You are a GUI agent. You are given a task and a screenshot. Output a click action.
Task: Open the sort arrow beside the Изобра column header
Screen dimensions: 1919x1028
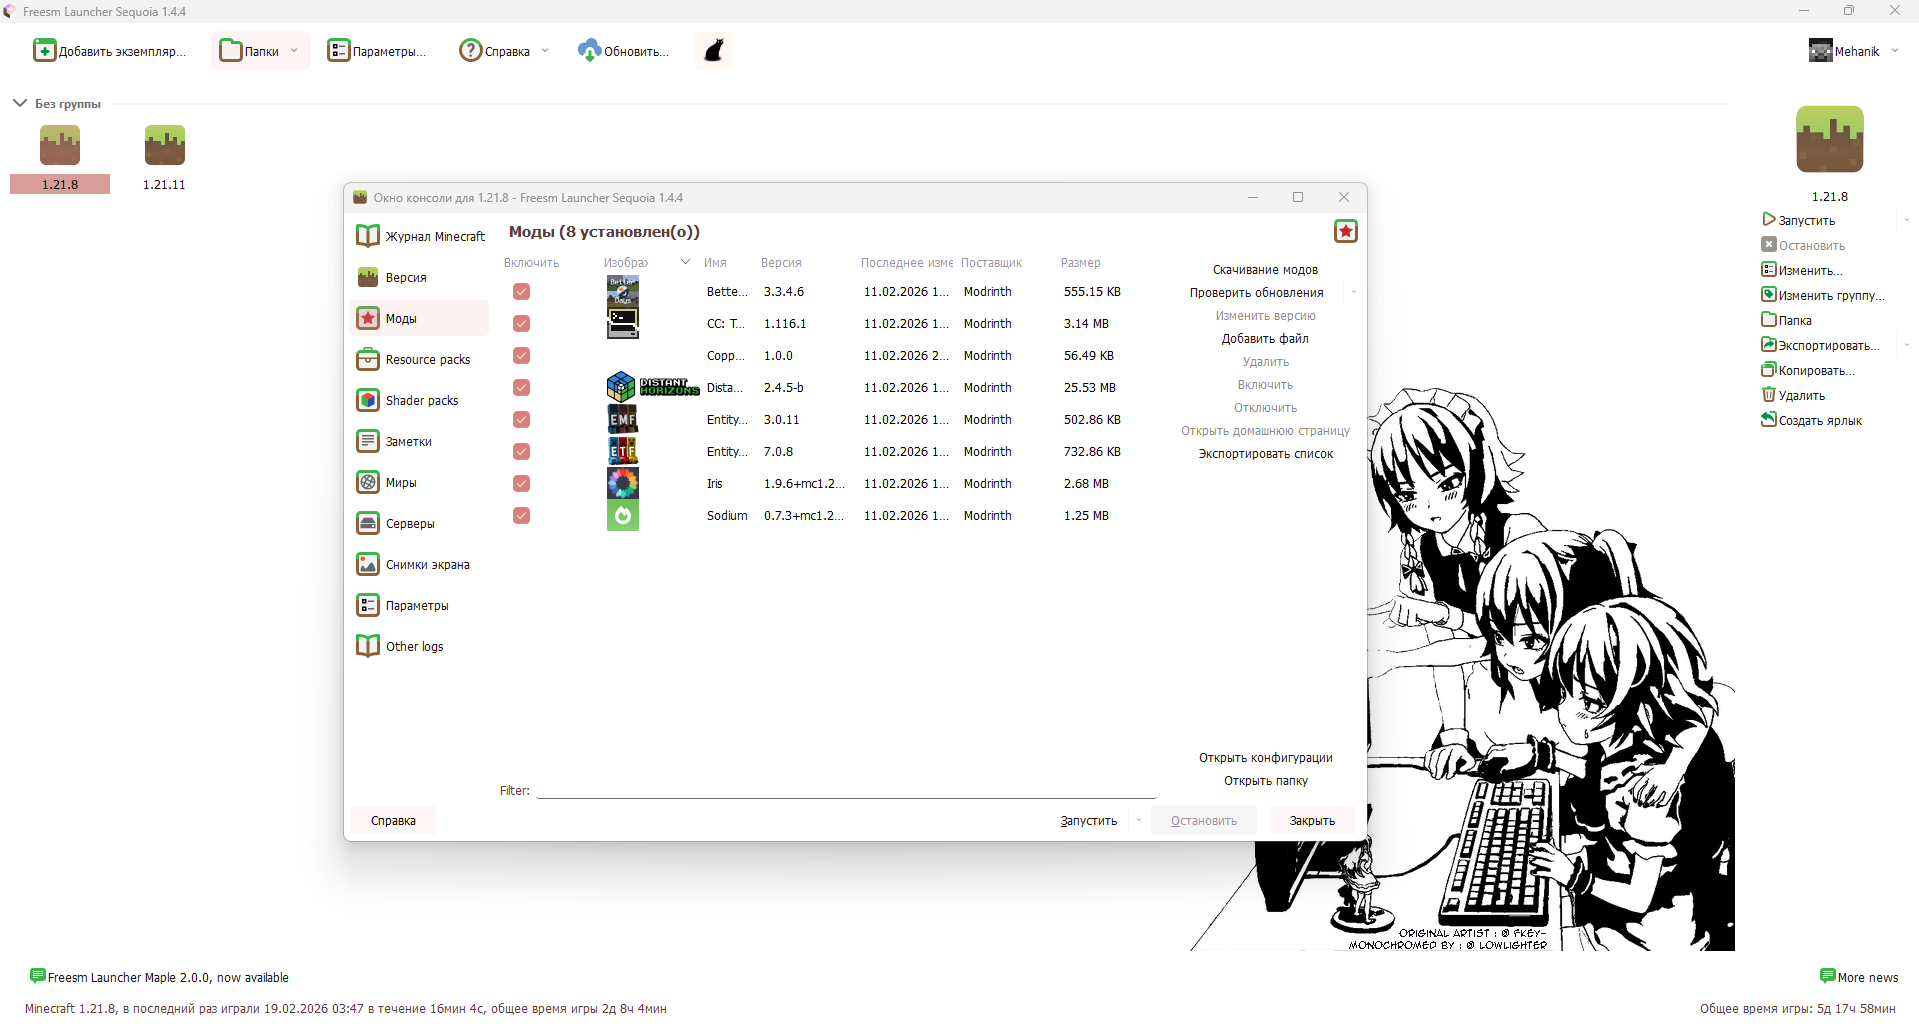pyautogui.click(x=685, y=262)
